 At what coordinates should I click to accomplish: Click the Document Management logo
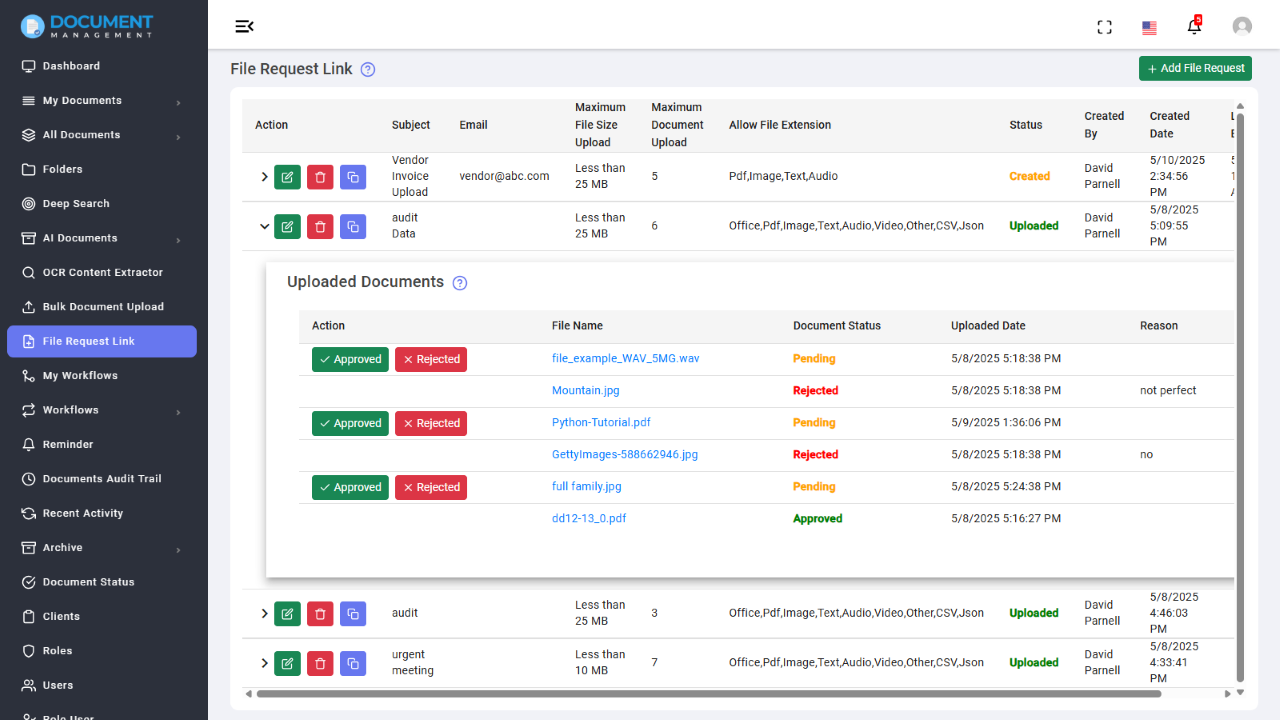coord(86,26)
